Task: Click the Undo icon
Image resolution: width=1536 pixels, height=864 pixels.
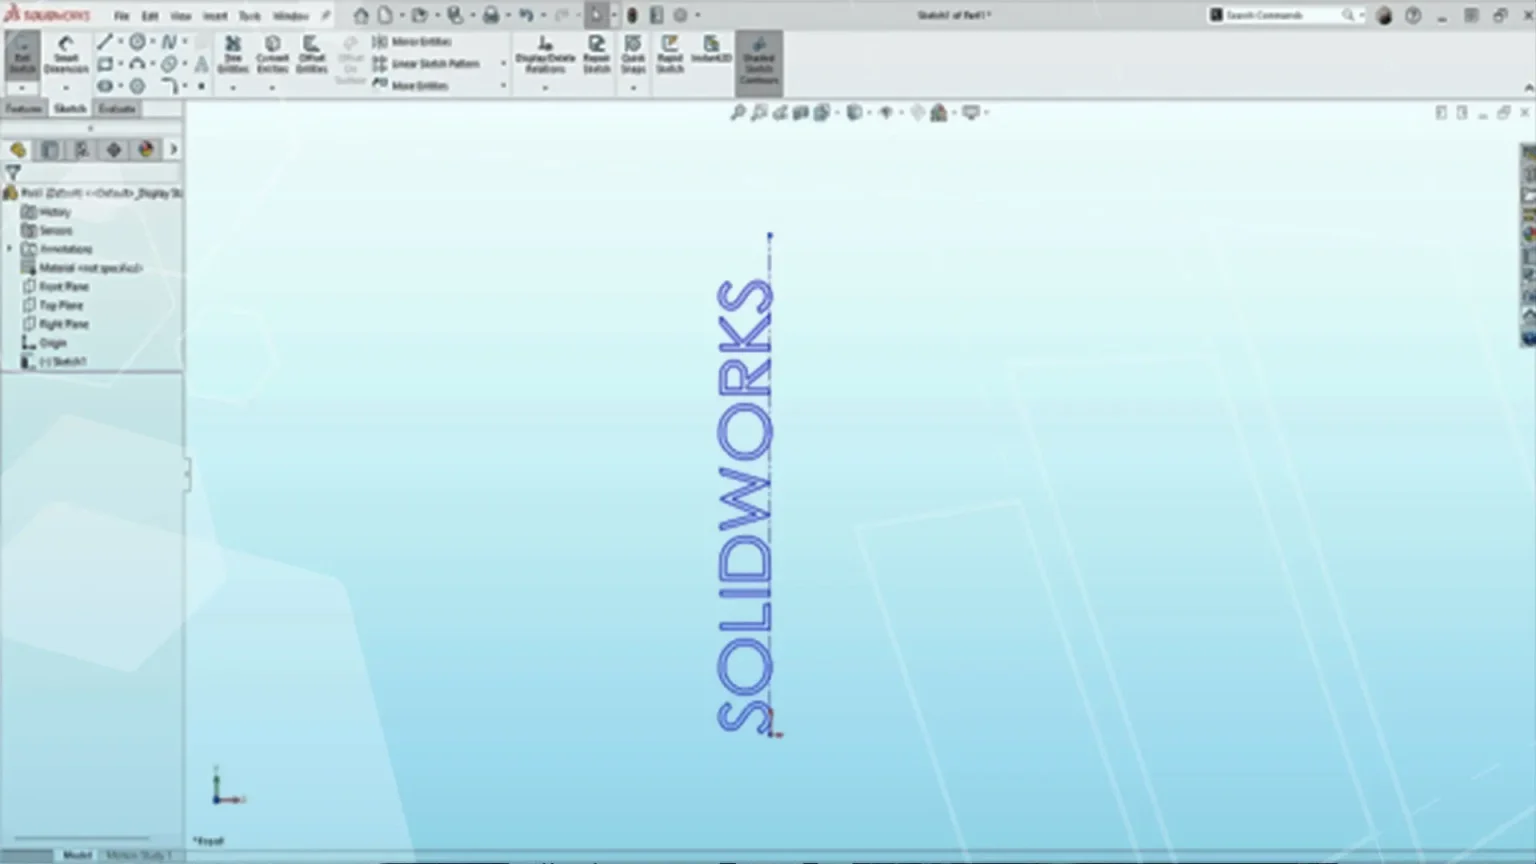Action: pos(526,15)
